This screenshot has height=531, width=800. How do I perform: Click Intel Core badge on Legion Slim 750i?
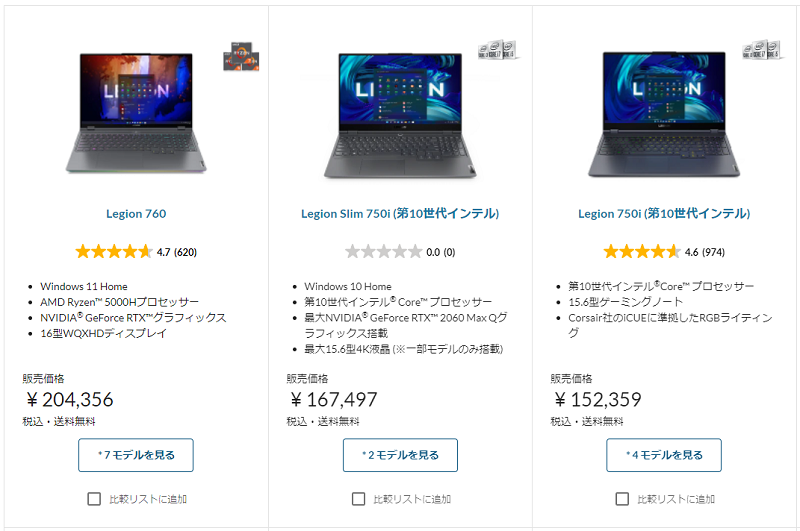point(497,50)
